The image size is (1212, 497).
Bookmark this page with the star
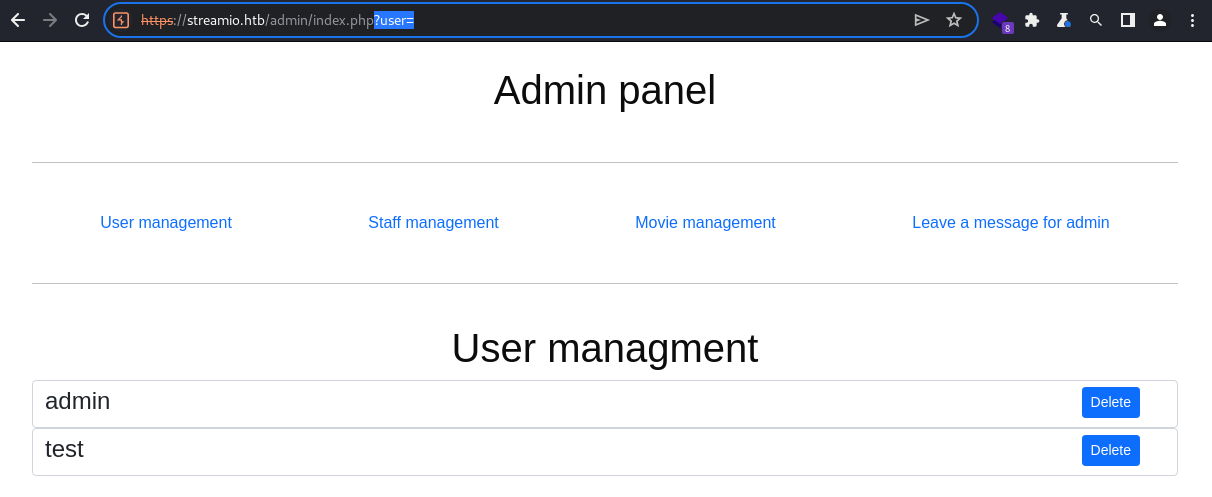coord(954,20)
